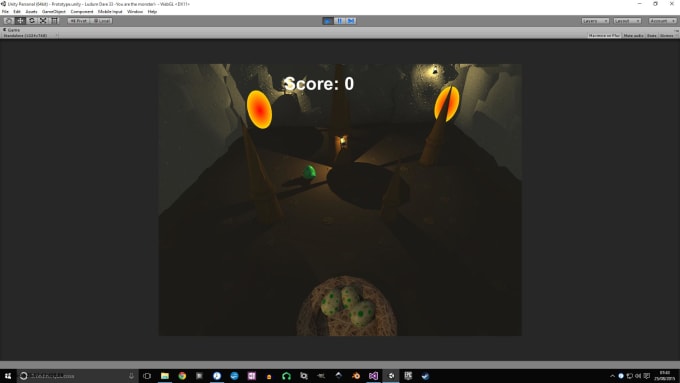Screen dimensions: 680x383
Task: Open the File menu
Action: tap(5, 12)
